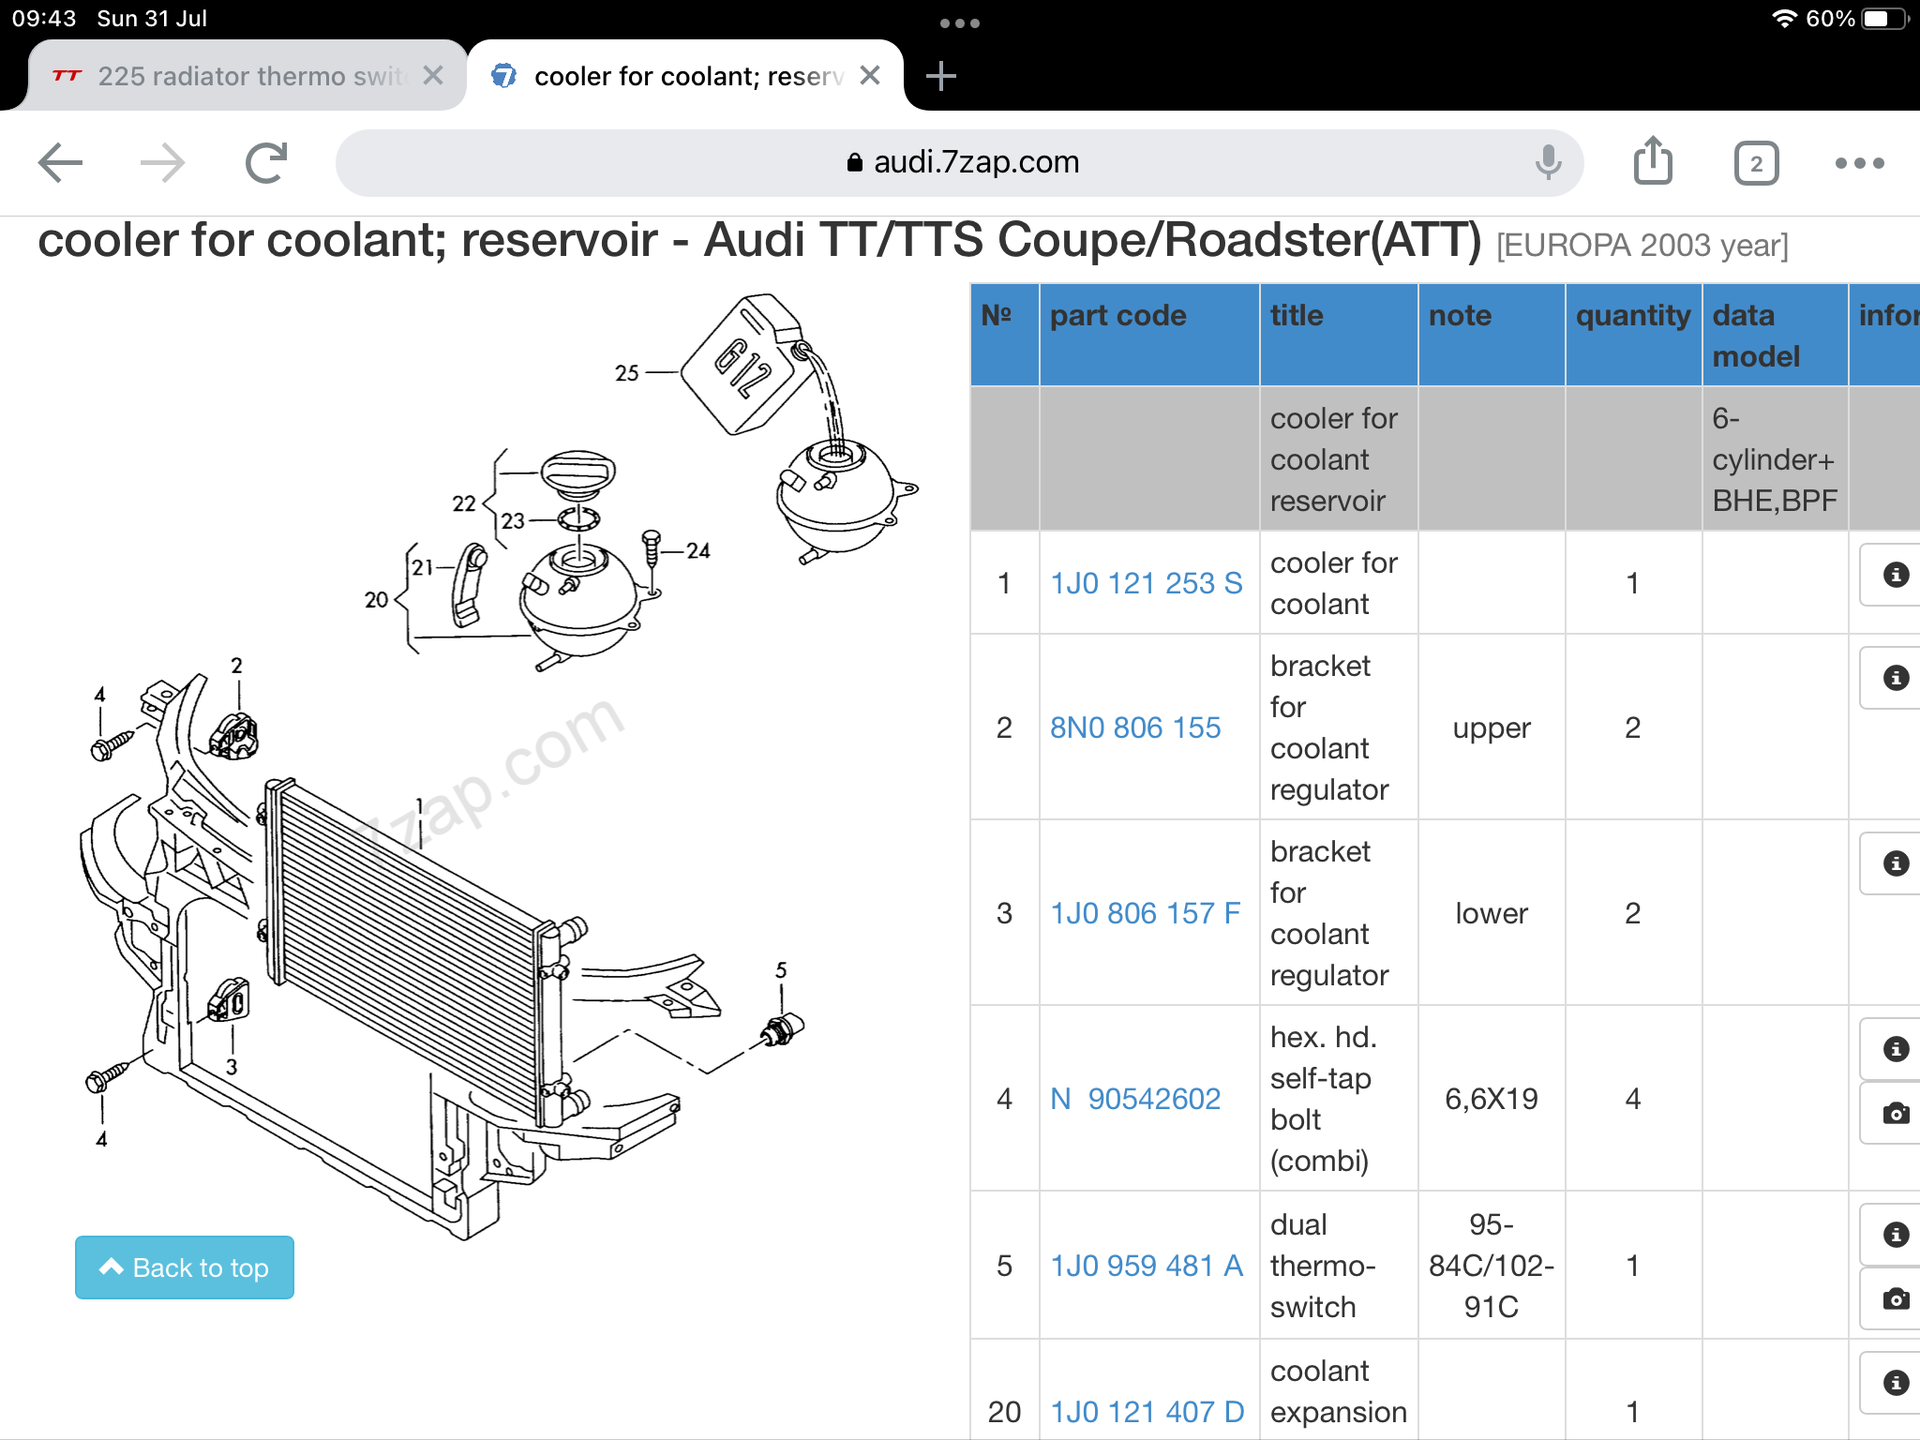
Task: Tap the expansion tank cap labeled 22
Action: click(x=578, y=473)
